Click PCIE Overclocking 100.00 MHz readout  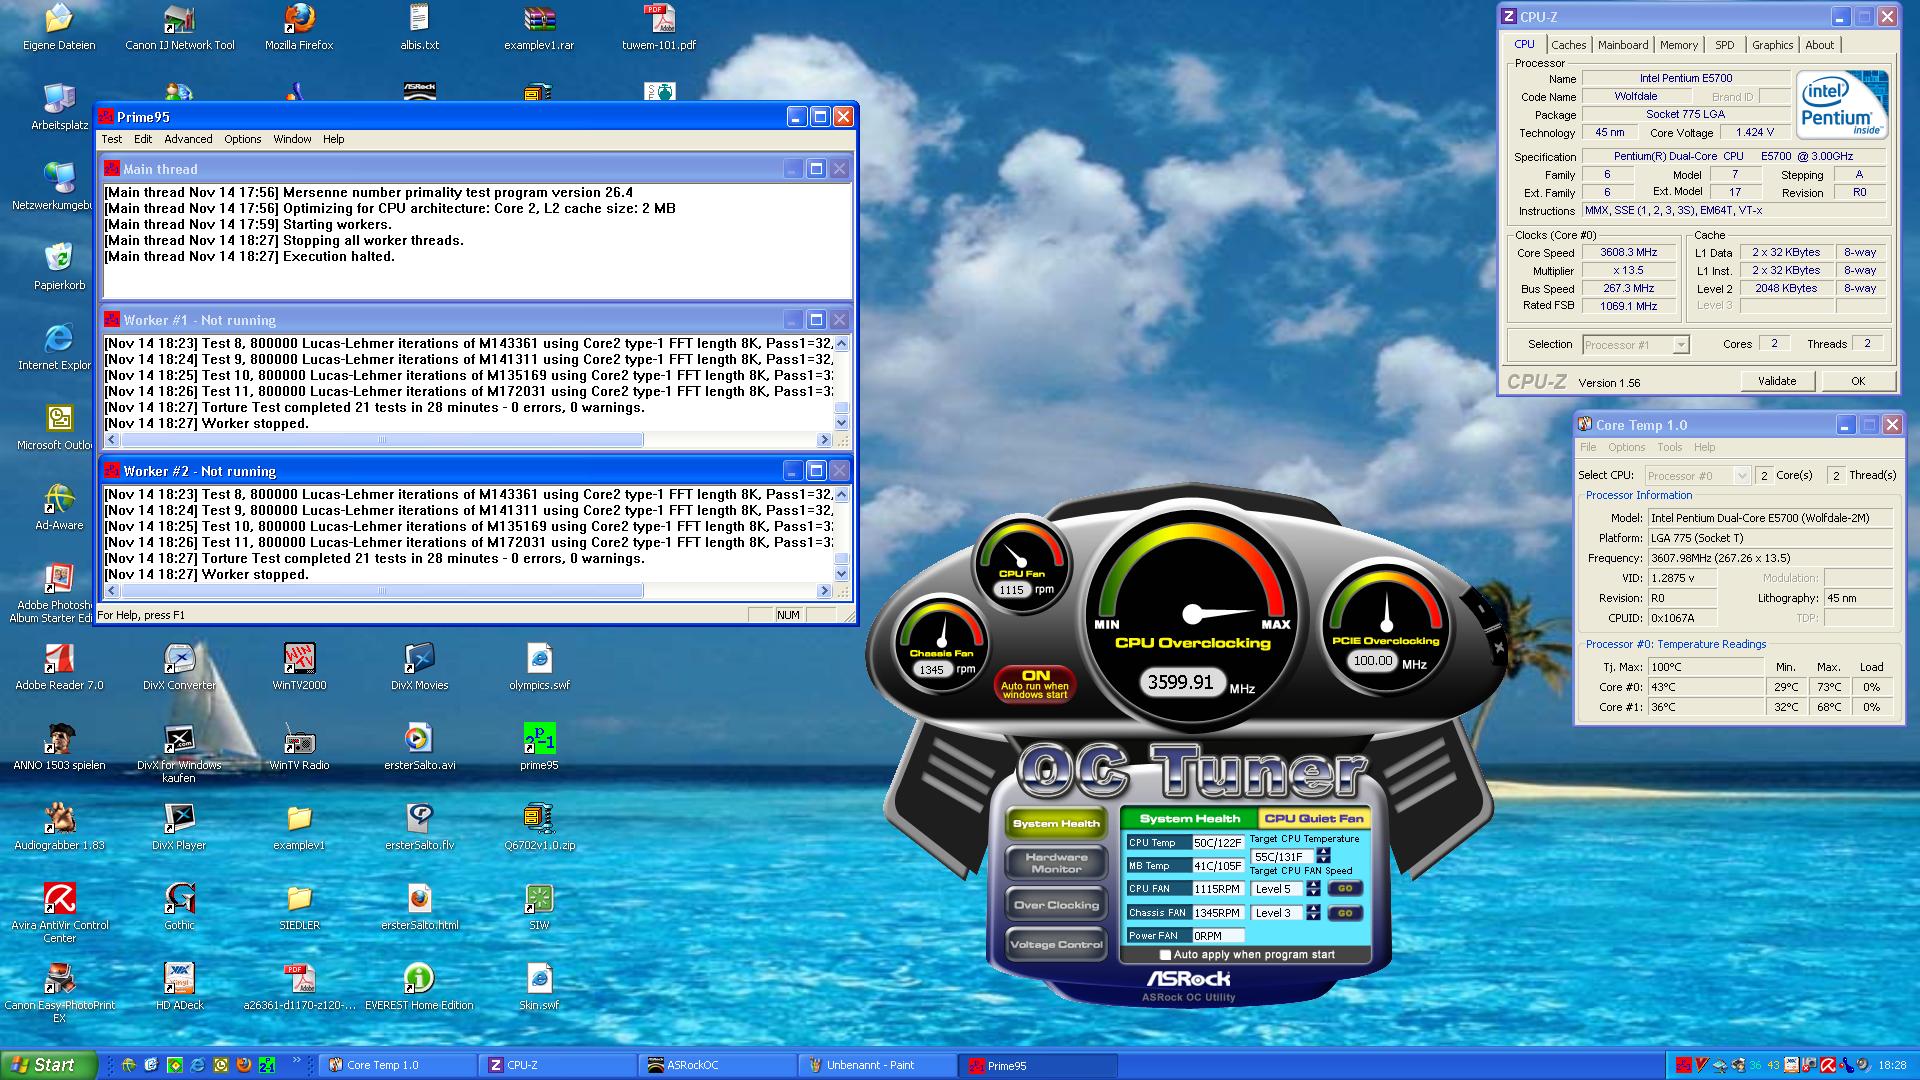(1372, 661)
